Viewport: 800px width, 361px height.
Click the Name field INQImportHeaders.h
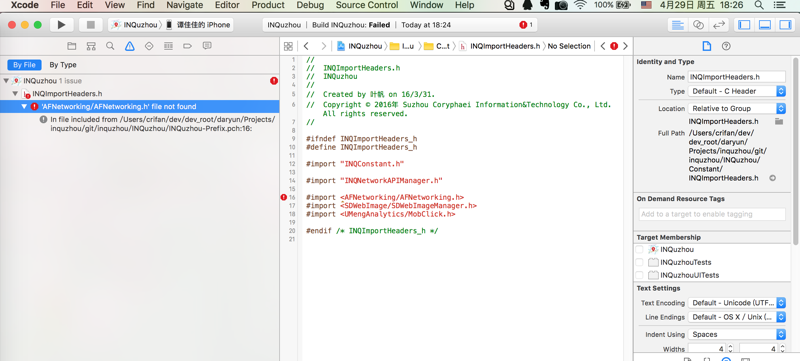[737, 77]
